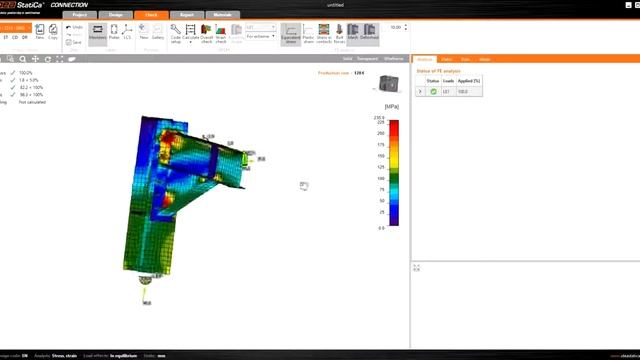Open the load case LE1 dropdown
Viewport: 640px width, 360px height.
(x=261, y=27)
